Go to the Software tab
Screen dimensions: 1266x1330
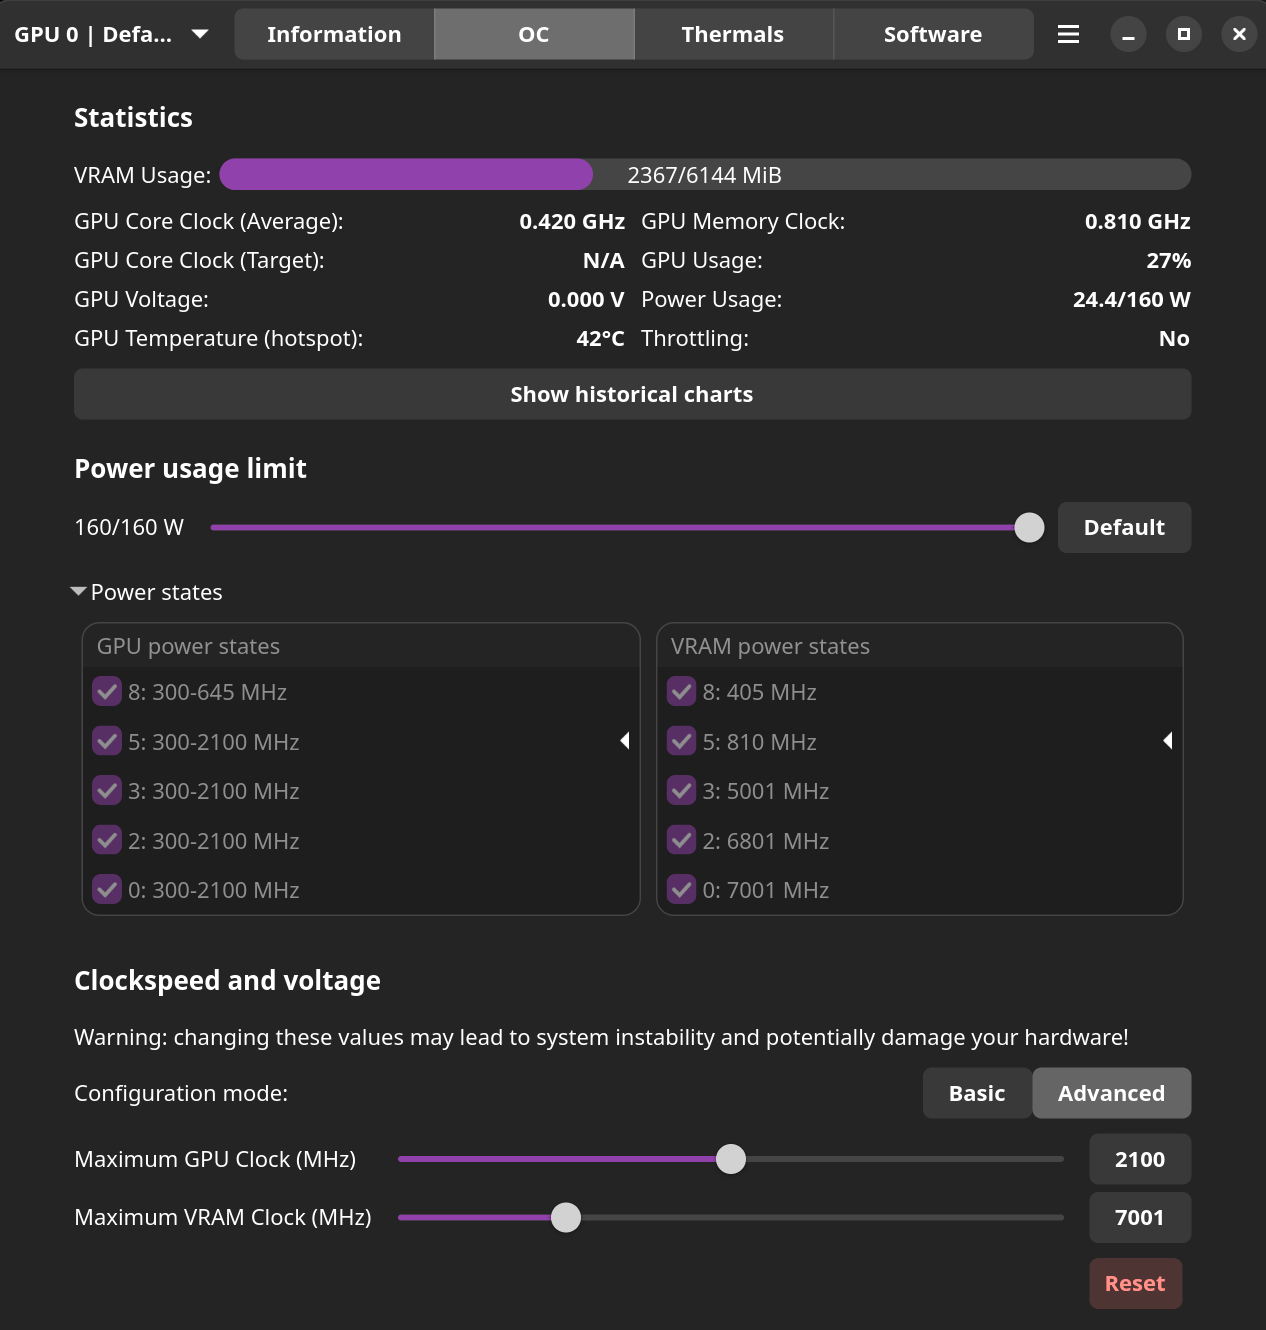933,34
